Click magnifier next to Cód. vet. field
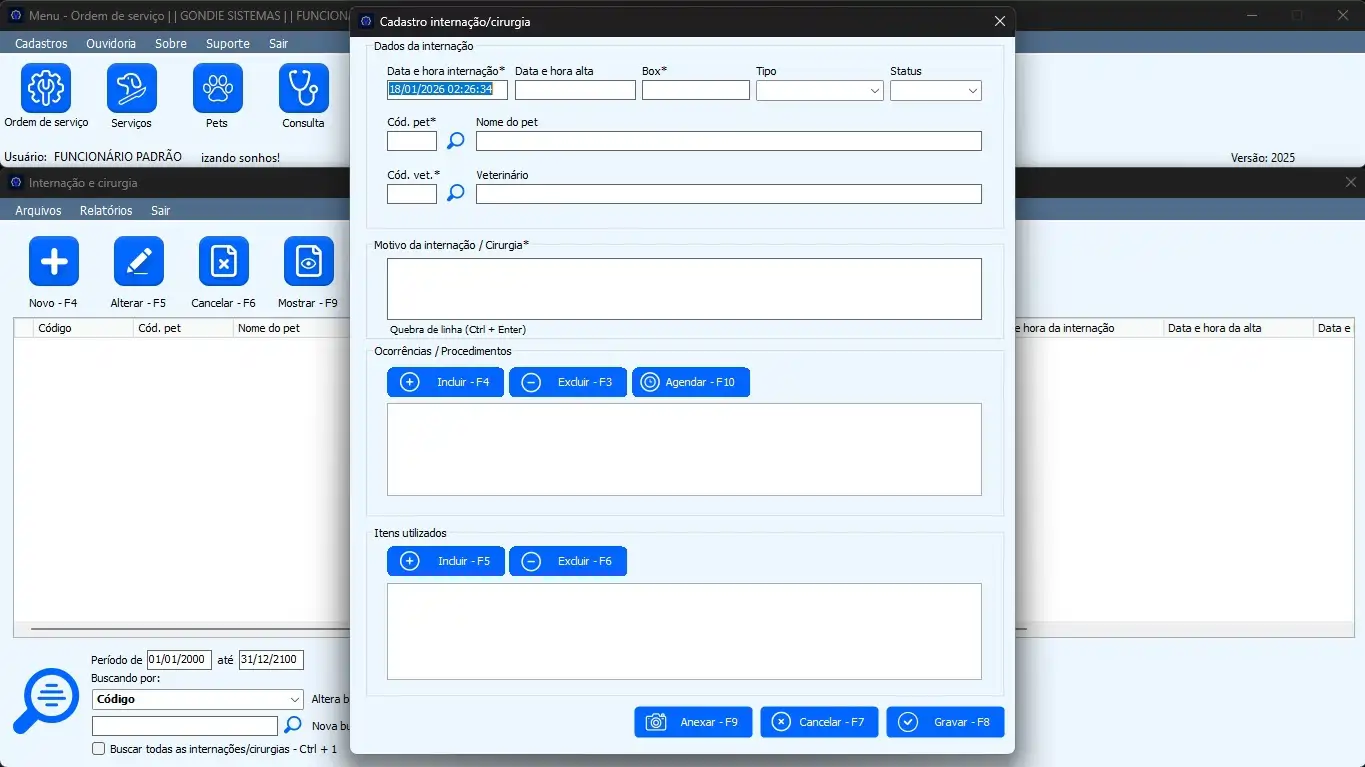Screen dimensions: 1365x767 tap(455, 193)
